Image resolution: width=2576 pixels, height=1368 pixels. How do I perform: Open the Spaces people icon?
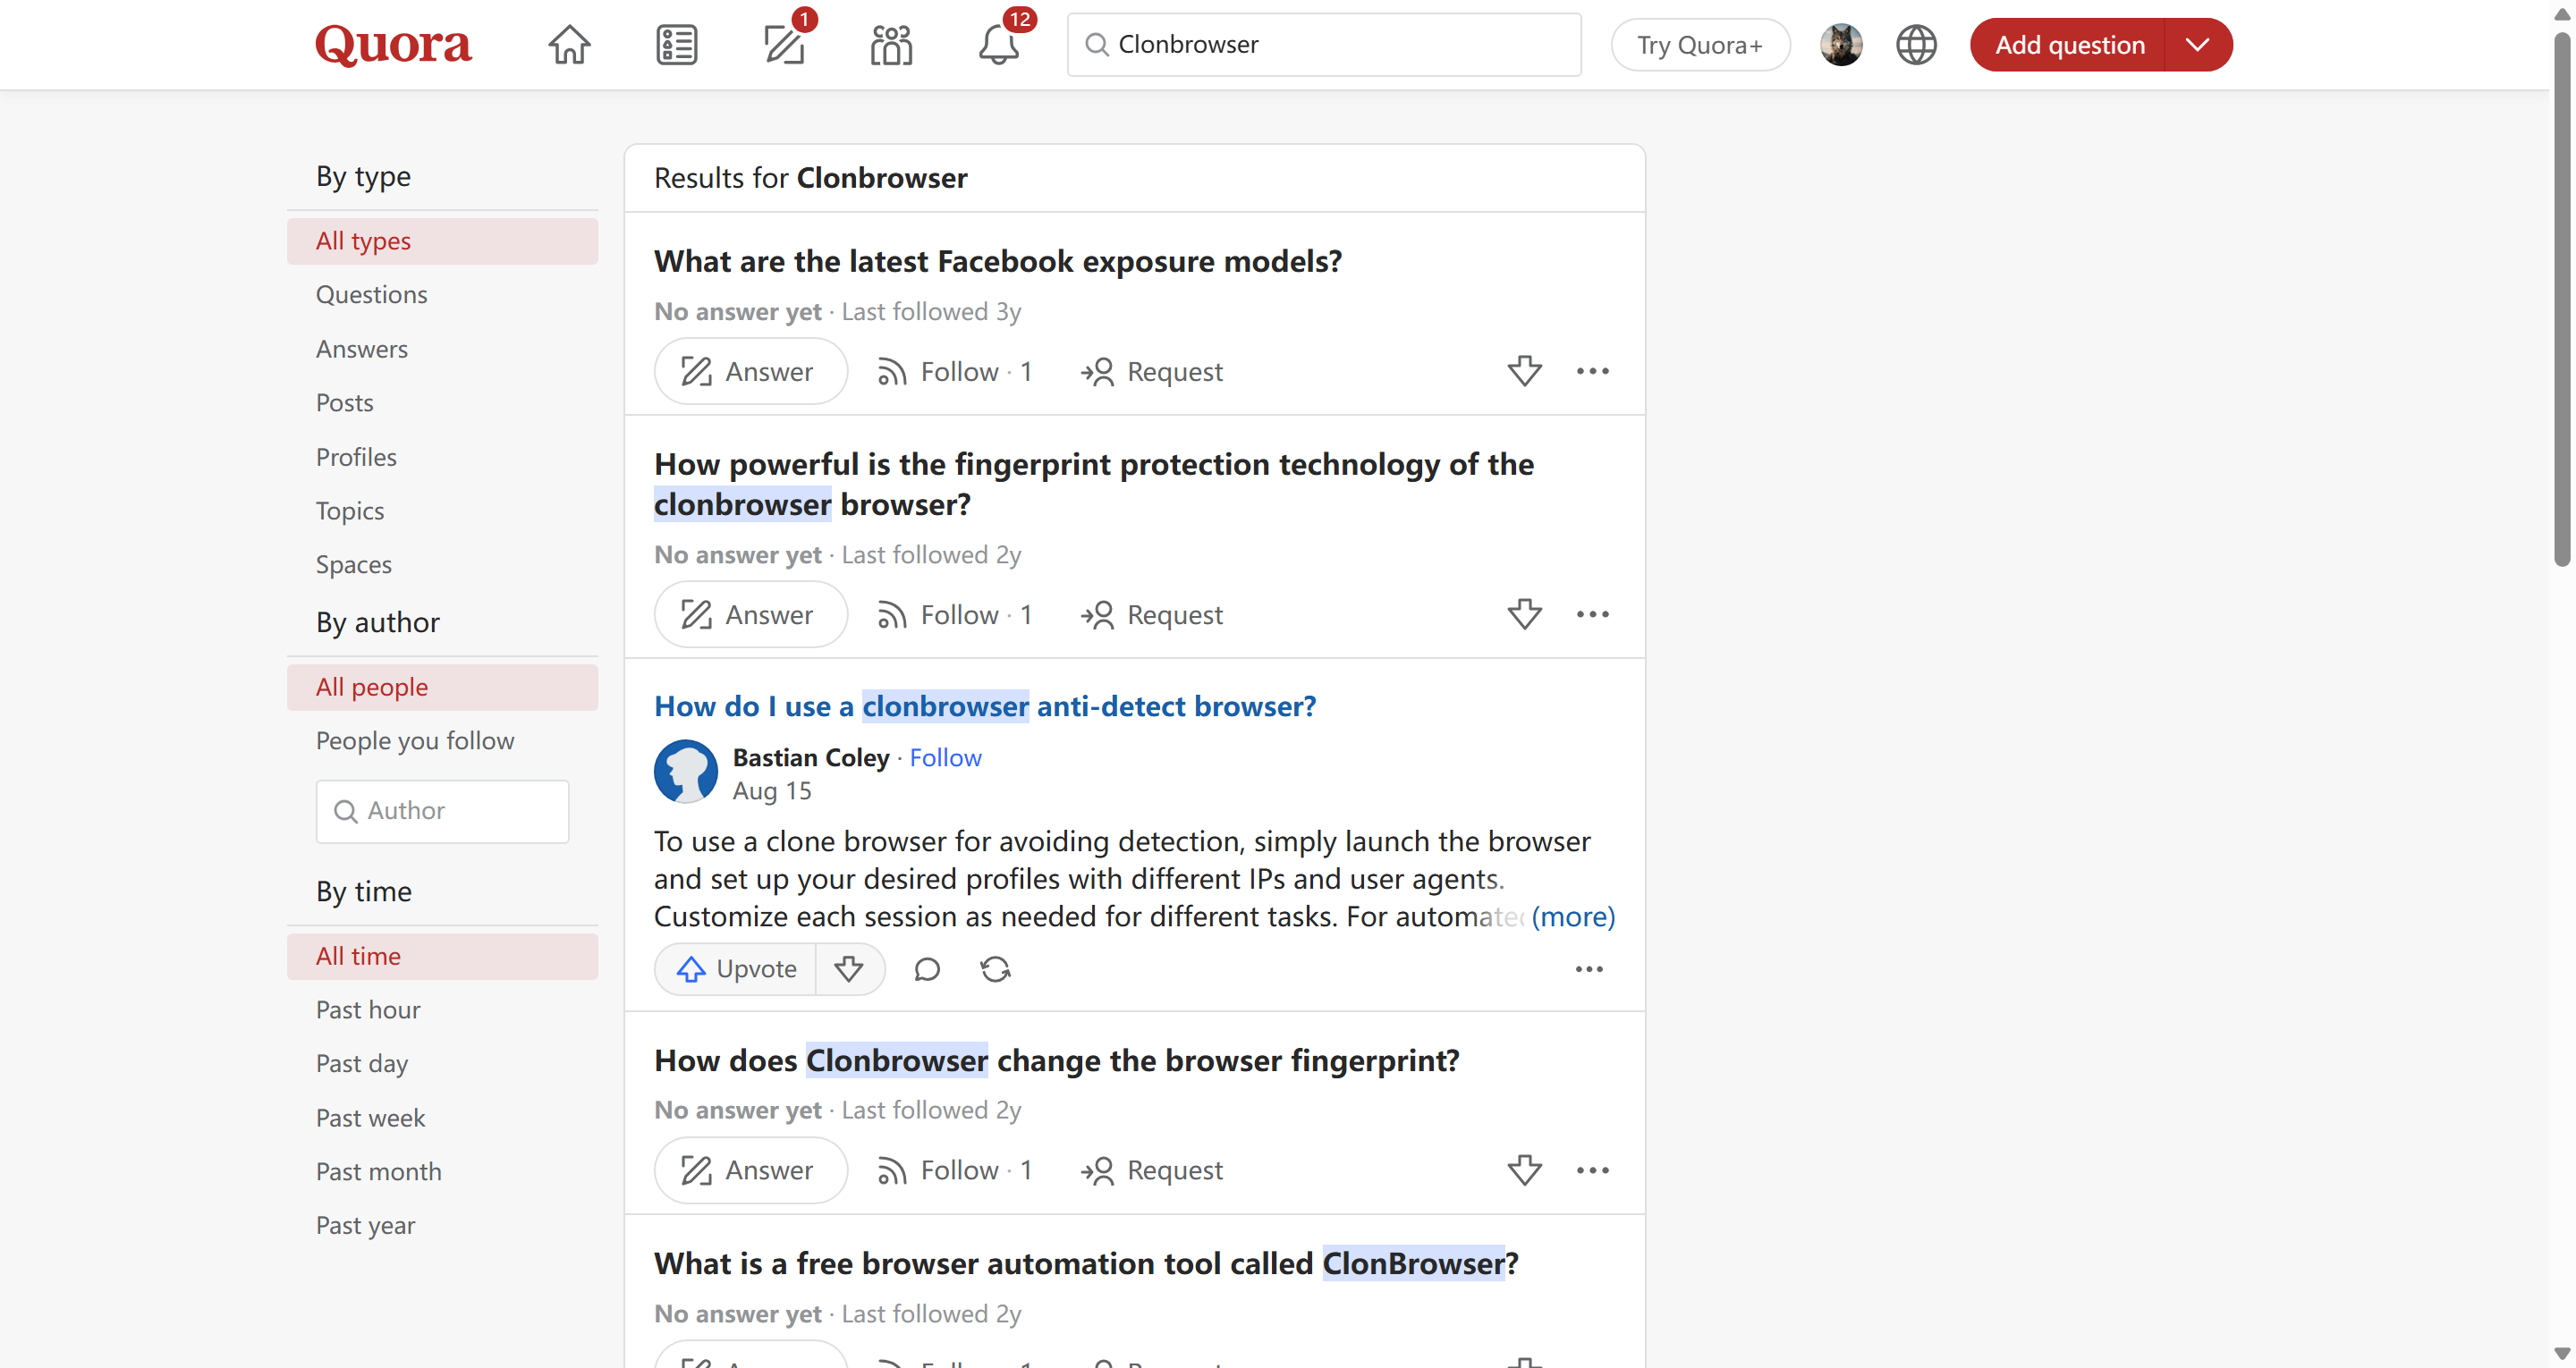click(891, 45)
